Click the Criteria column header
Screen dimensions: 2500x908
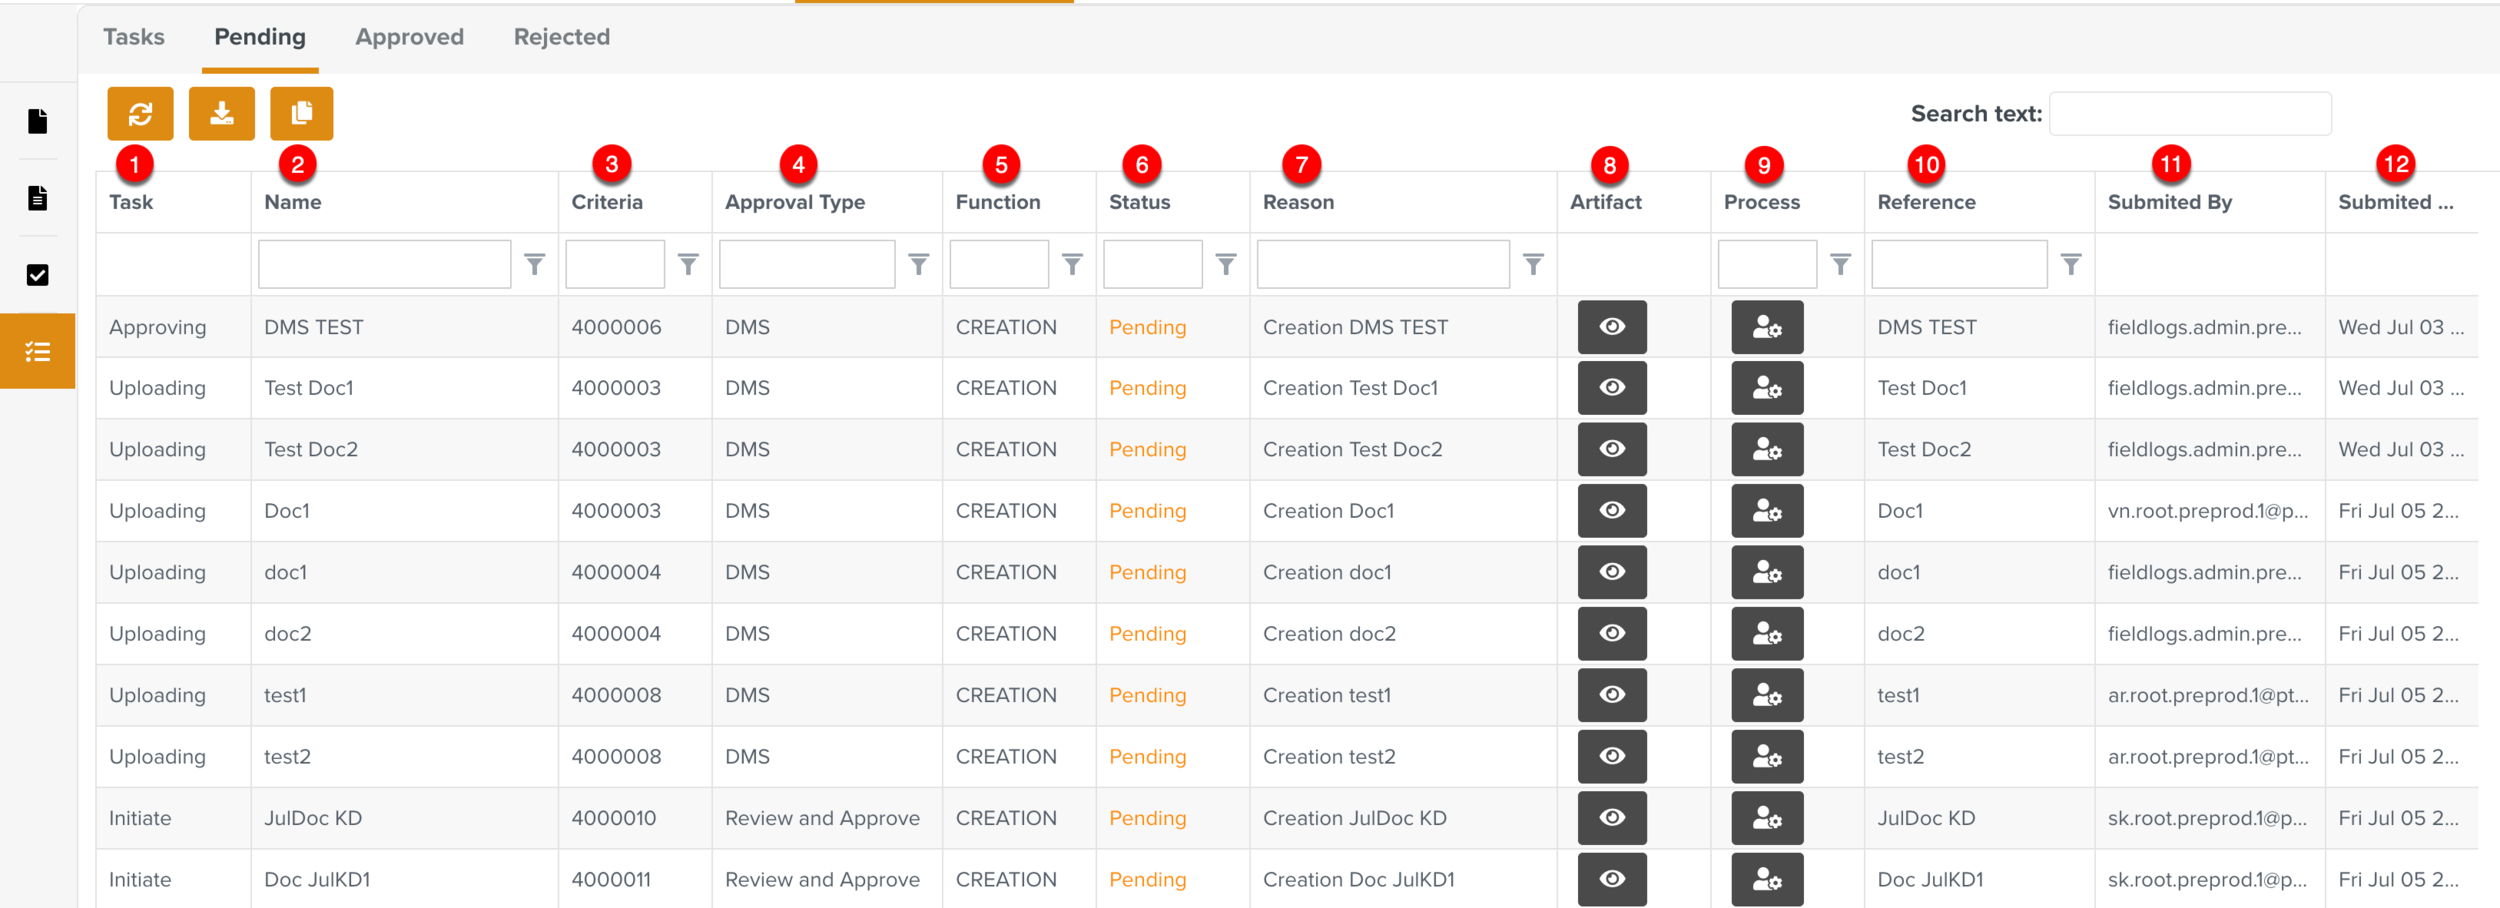(607, 202)
